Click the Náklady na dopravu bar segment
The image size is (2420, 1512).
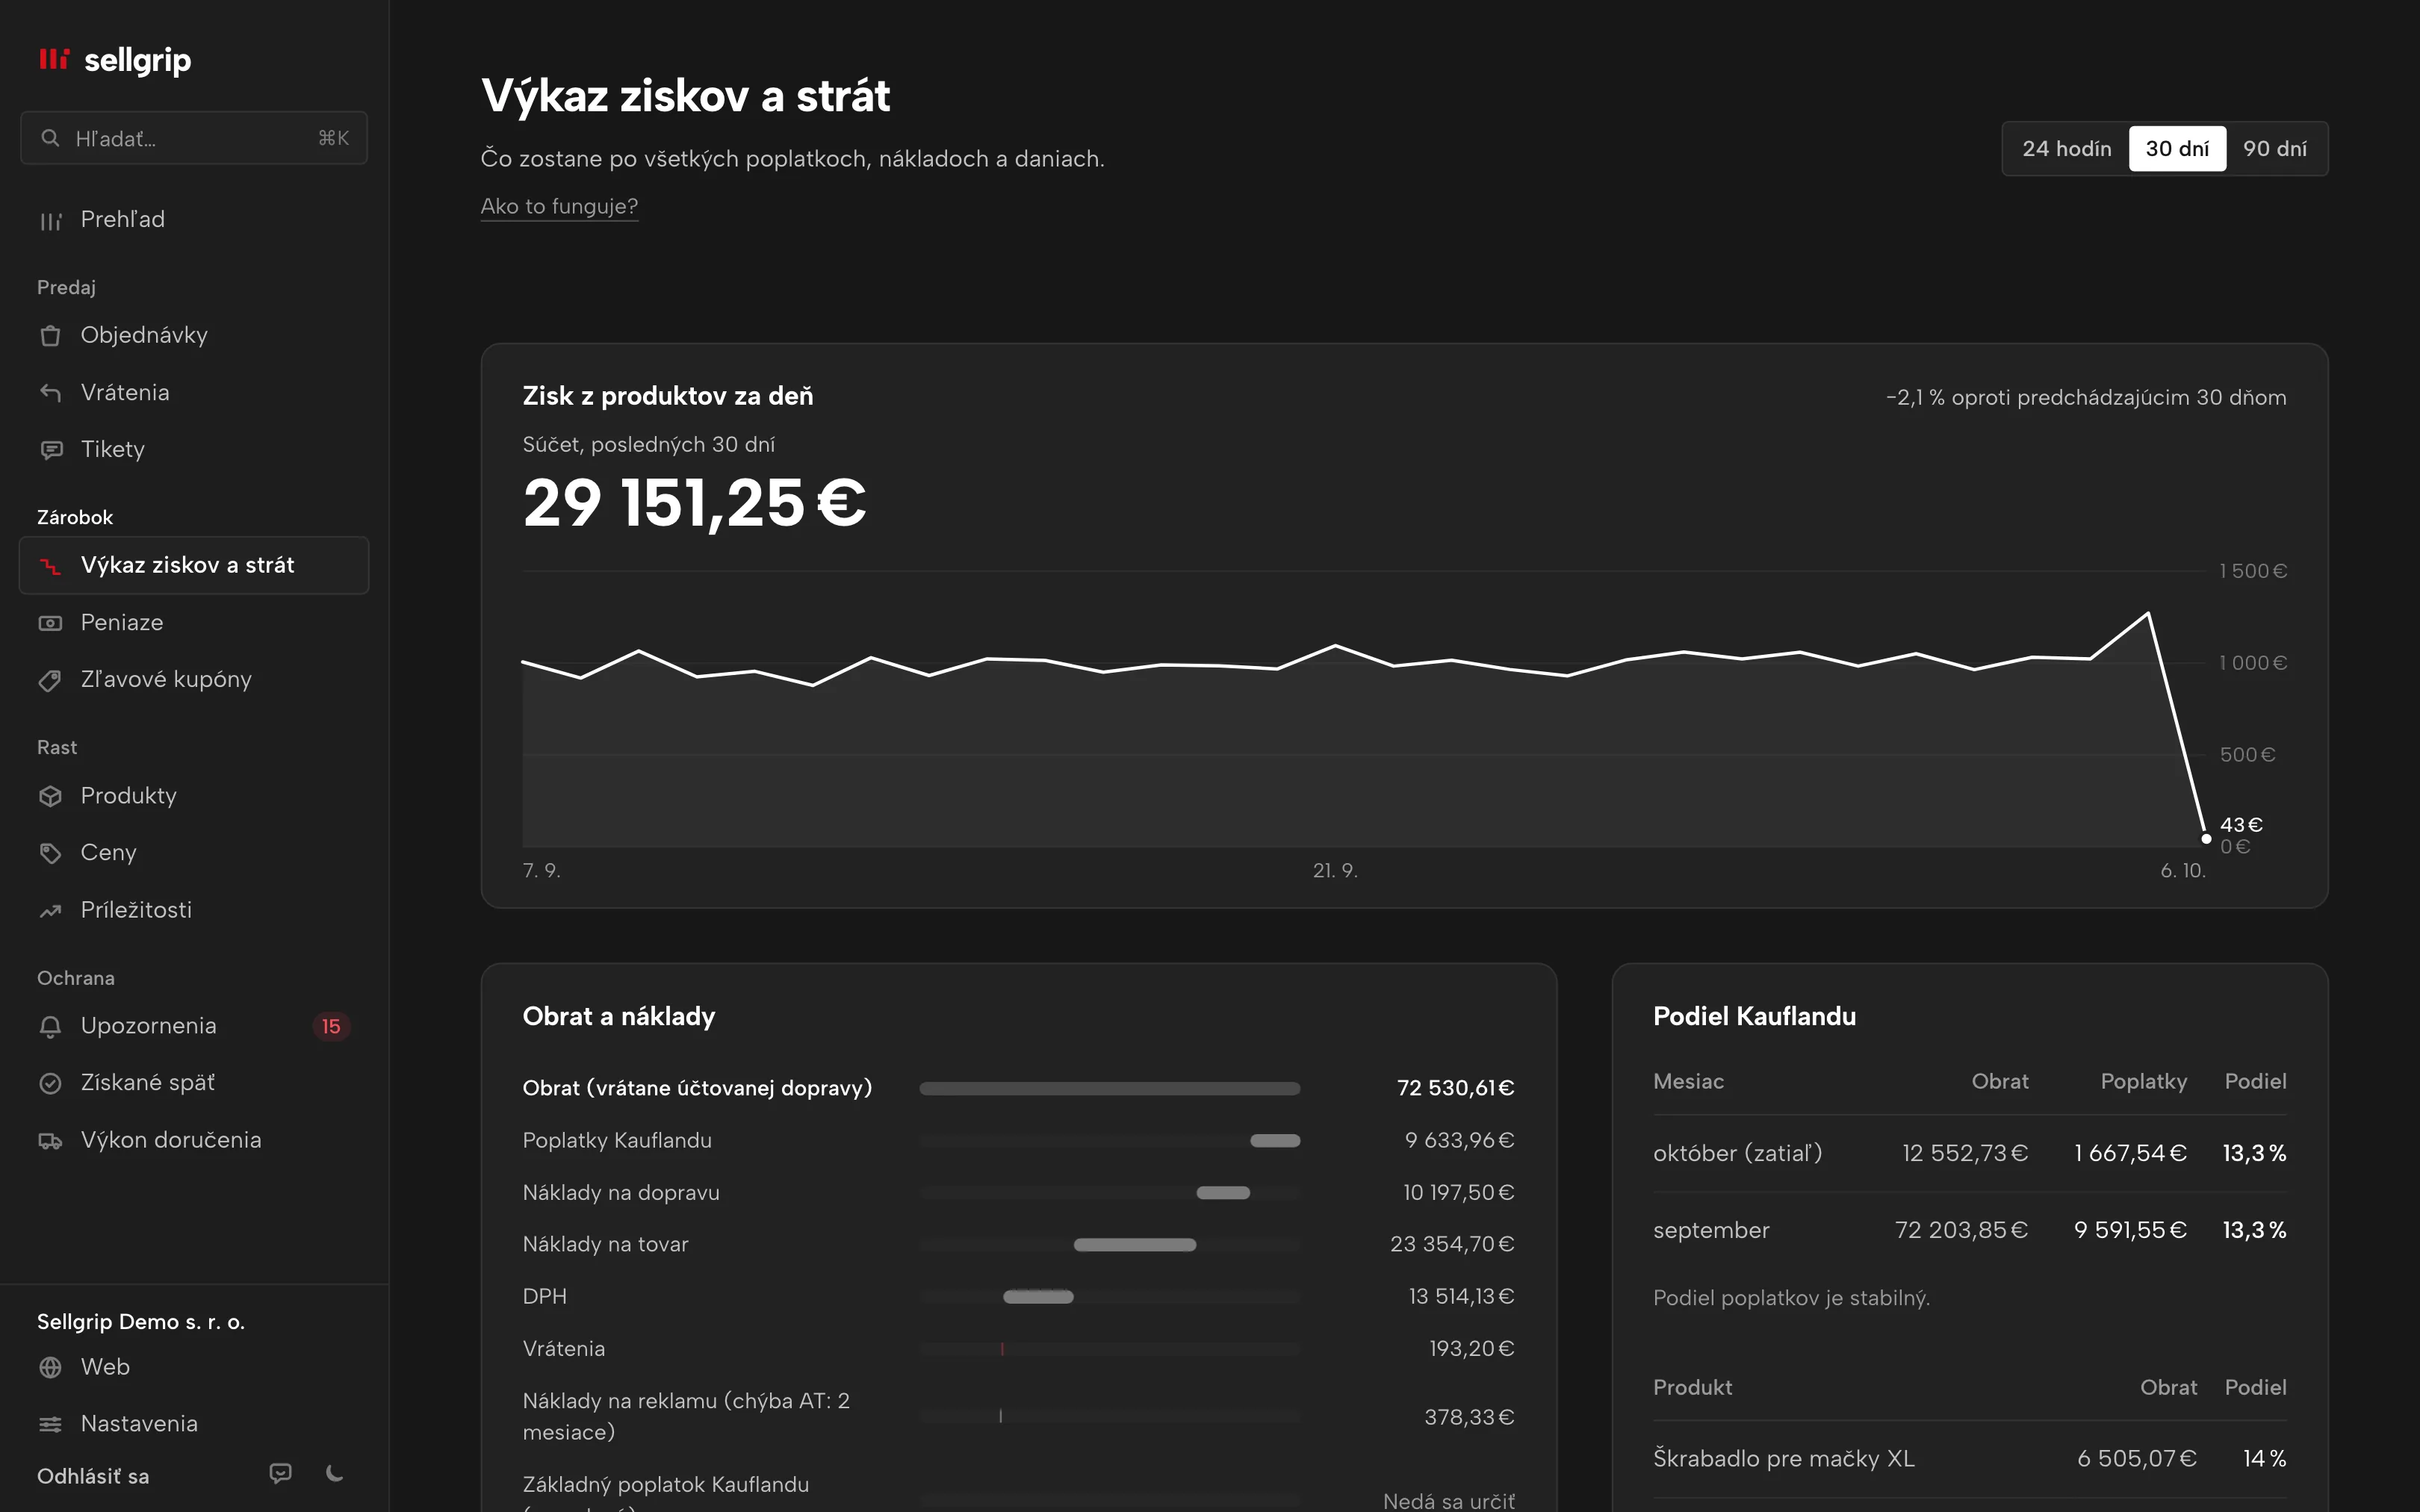pyautogui.click(x=1223, y=1193)
